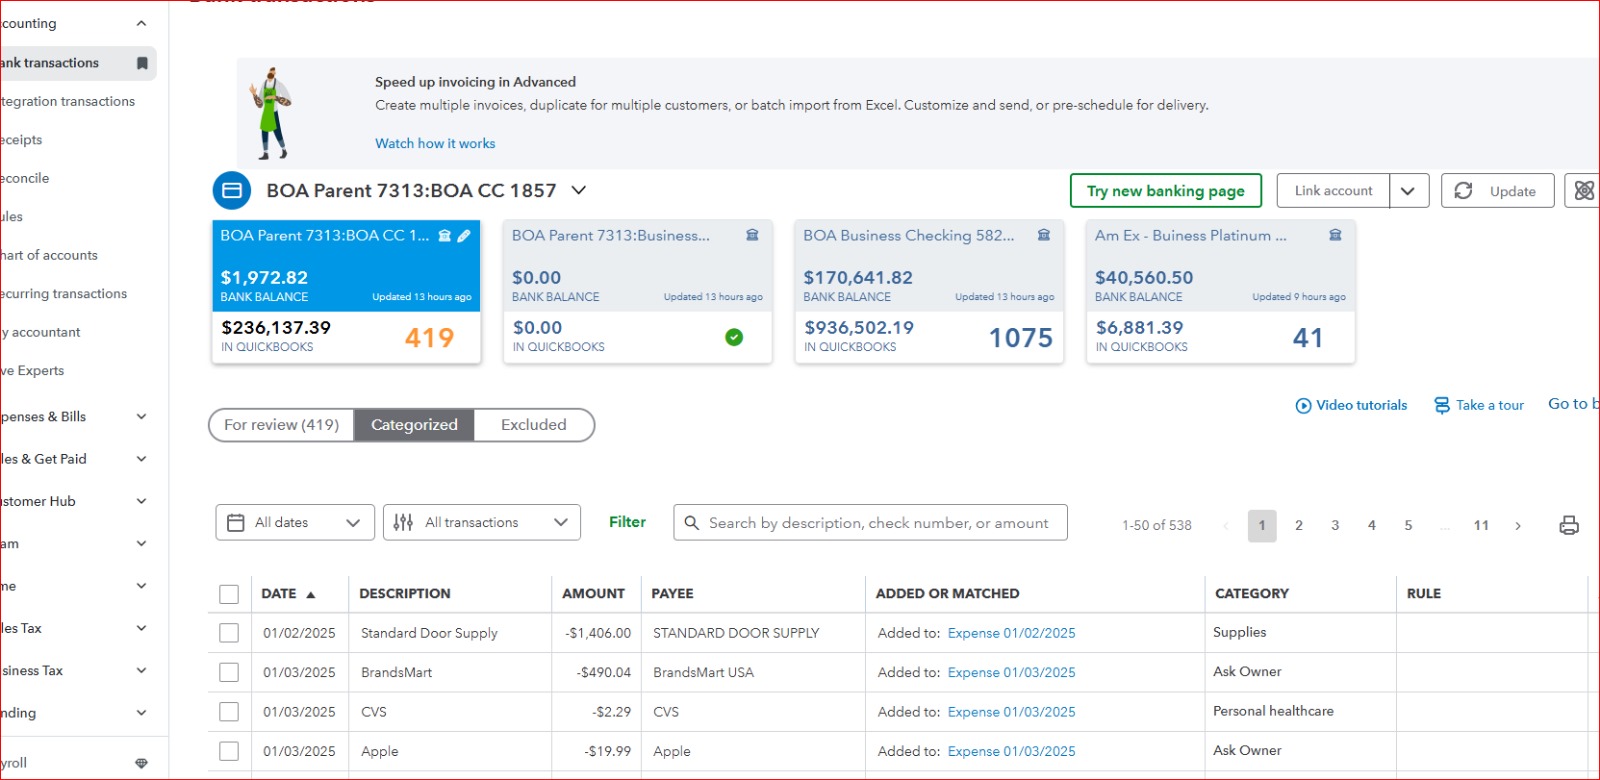The image size is (1600, 780).
Task: Switch to the Excluded tab
Action: pos(533,425)
